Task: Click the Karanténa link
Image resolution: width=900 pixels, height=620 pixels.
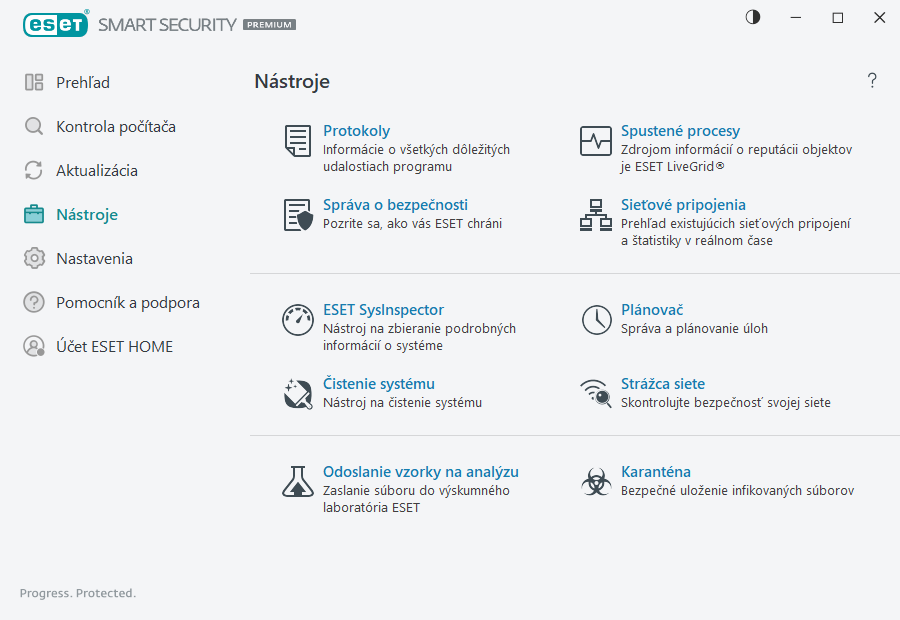Action: 655,472
